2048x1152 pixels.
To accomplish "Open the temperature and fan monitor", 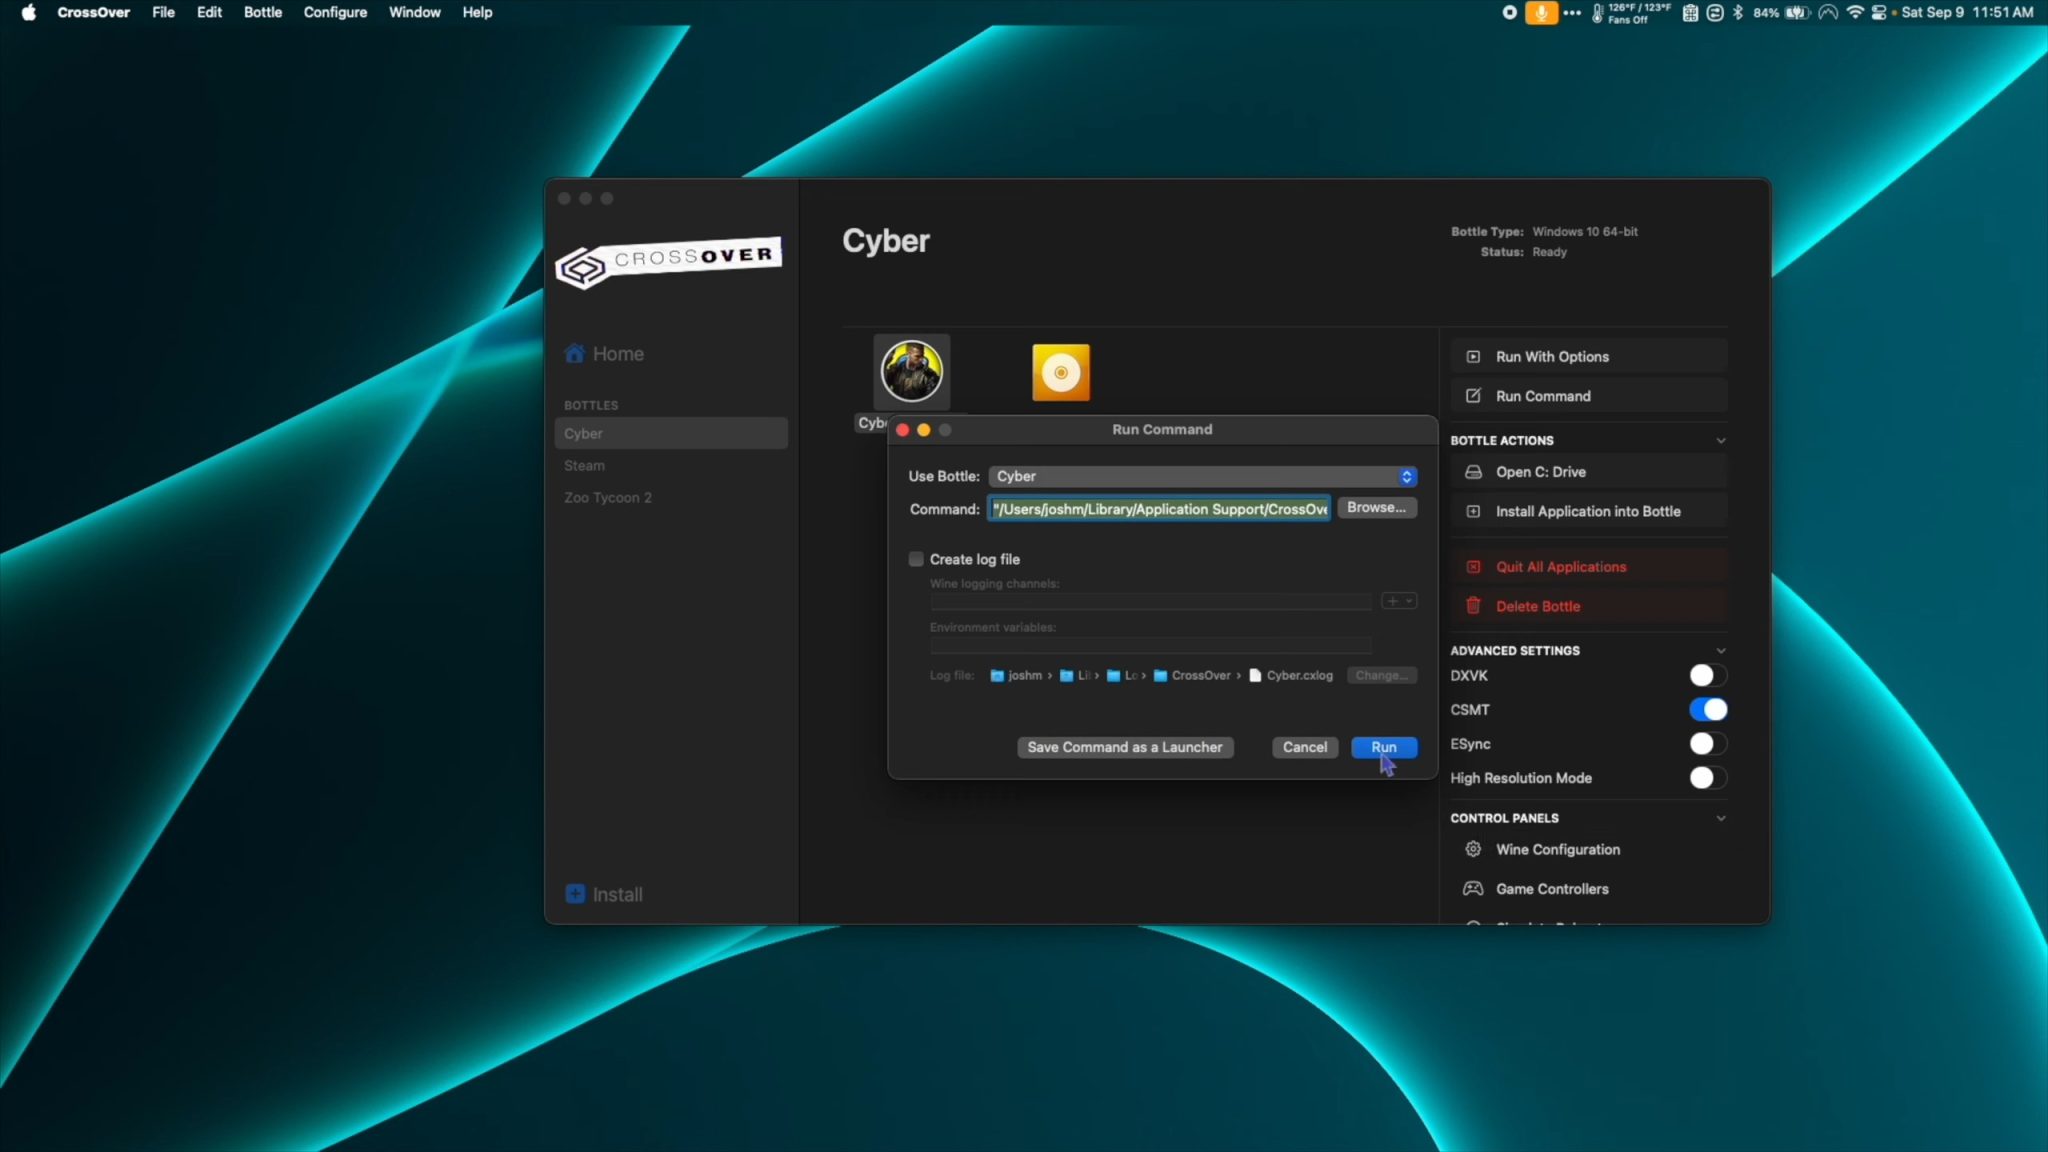I will pos(1630,12).
